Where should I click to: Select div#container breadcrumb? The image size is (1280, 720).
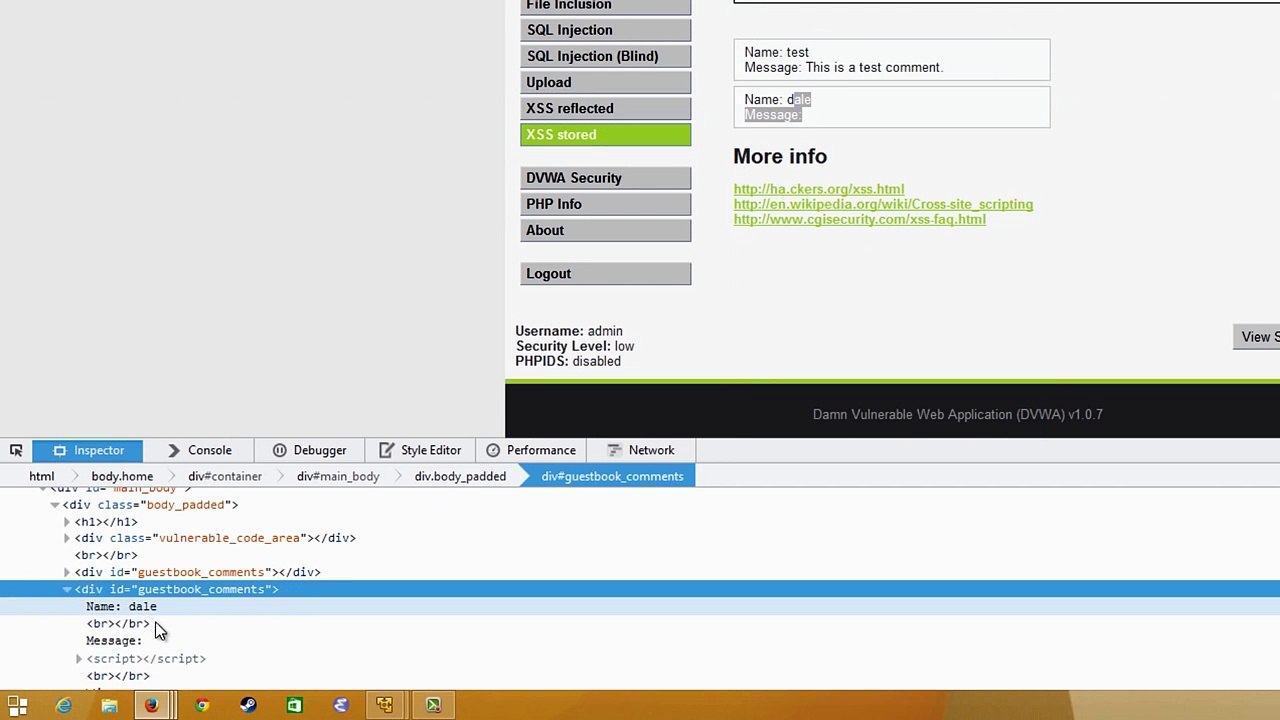click(225, 476)
